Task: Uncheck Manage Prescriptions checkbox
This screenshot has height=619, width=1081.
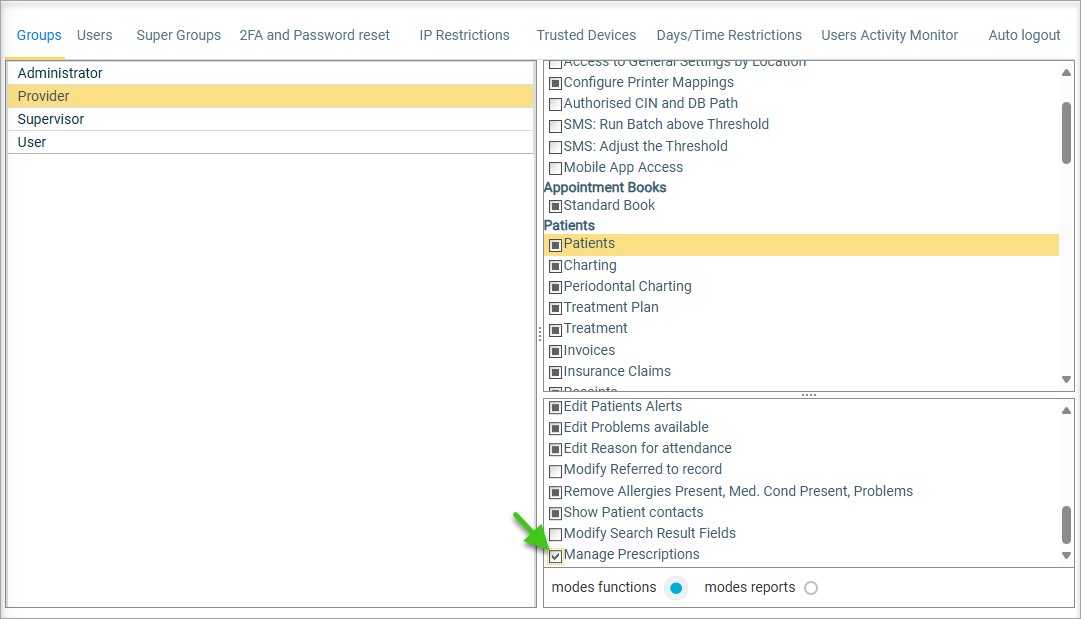Action: (555, 556)
